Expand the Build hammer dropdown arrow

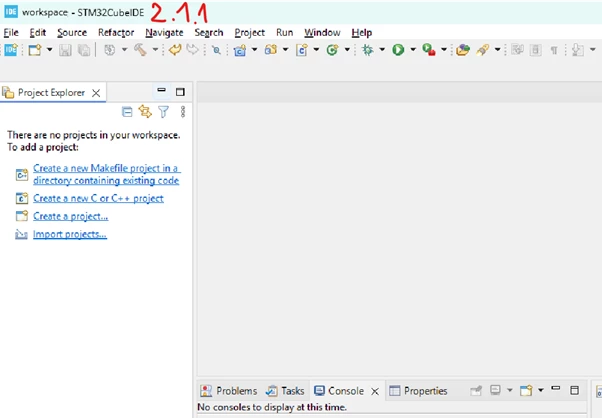(x=155, y=50)
